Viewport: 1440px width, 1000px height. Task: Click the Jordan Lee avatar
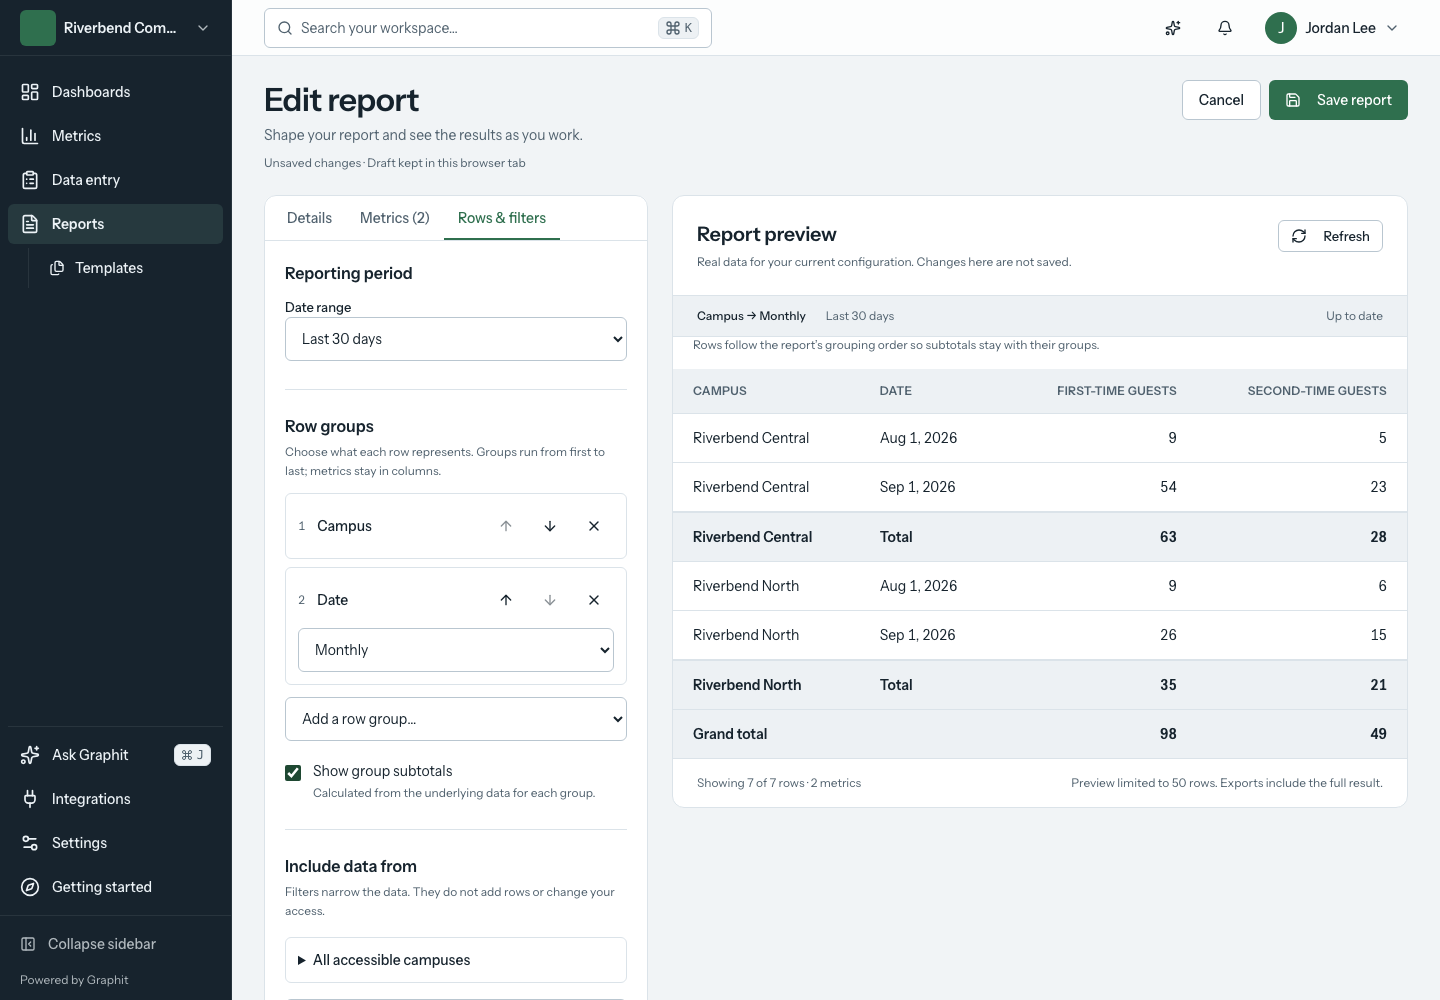(x=1281, y=28)
